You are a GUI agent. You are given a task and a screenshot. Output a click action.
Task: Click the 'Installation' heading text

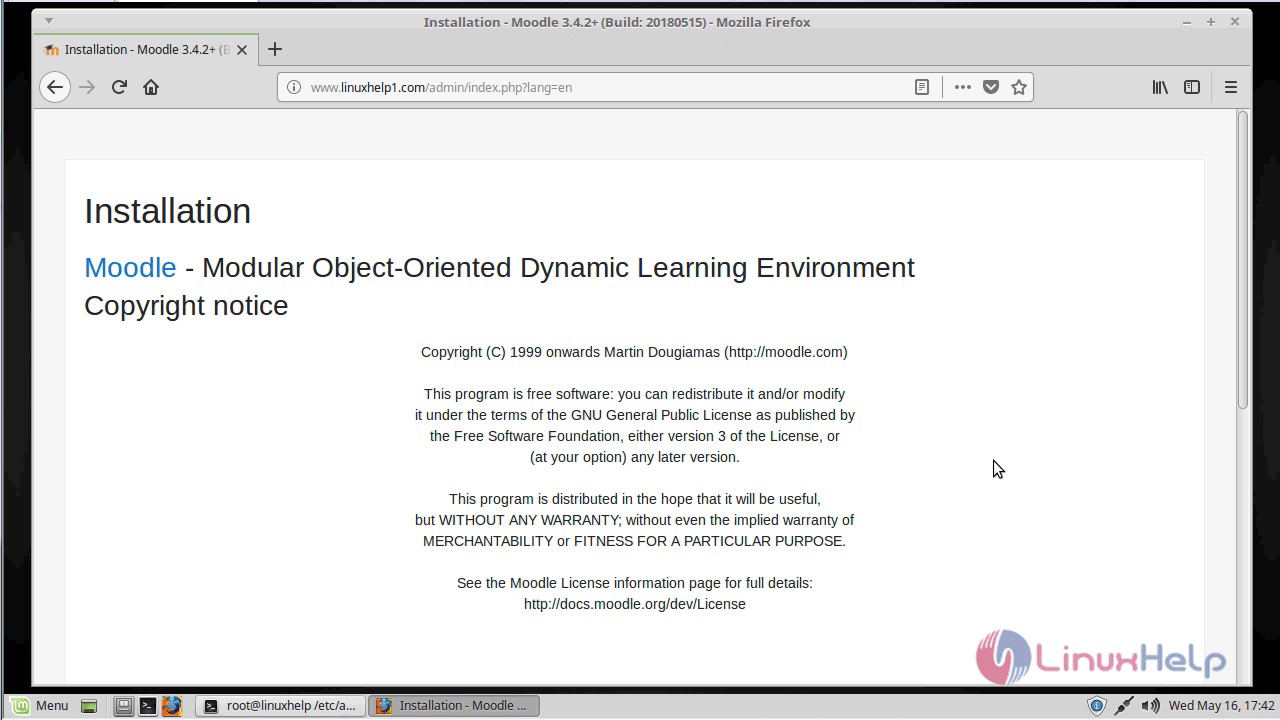[x=167, y=211]
